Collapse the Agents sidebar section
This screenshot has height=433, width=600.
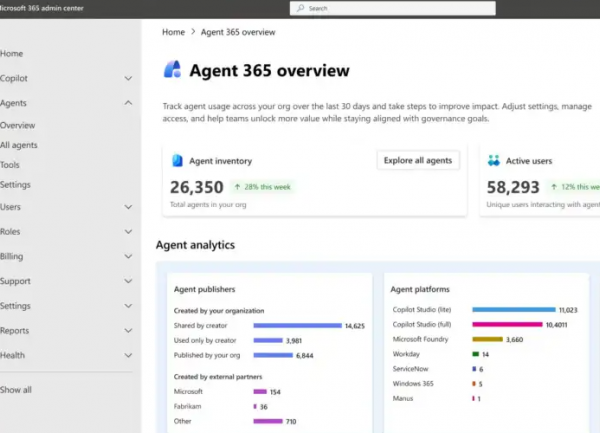click(128, 103)
